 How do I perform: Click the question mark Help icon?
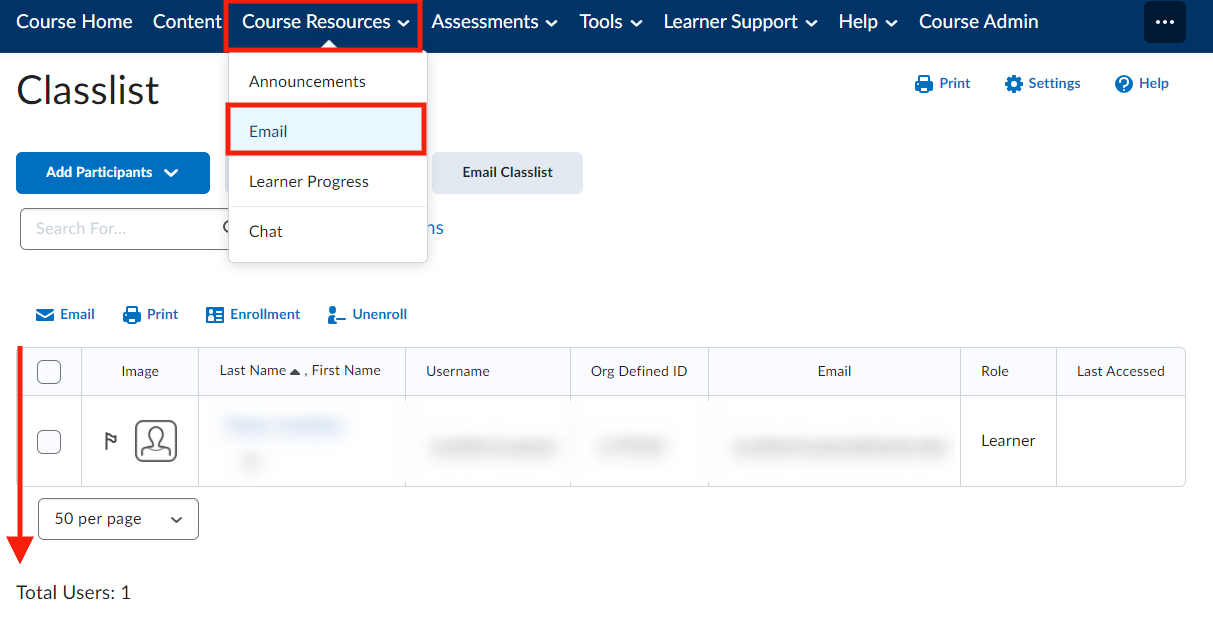click(x=1124, y=84)
